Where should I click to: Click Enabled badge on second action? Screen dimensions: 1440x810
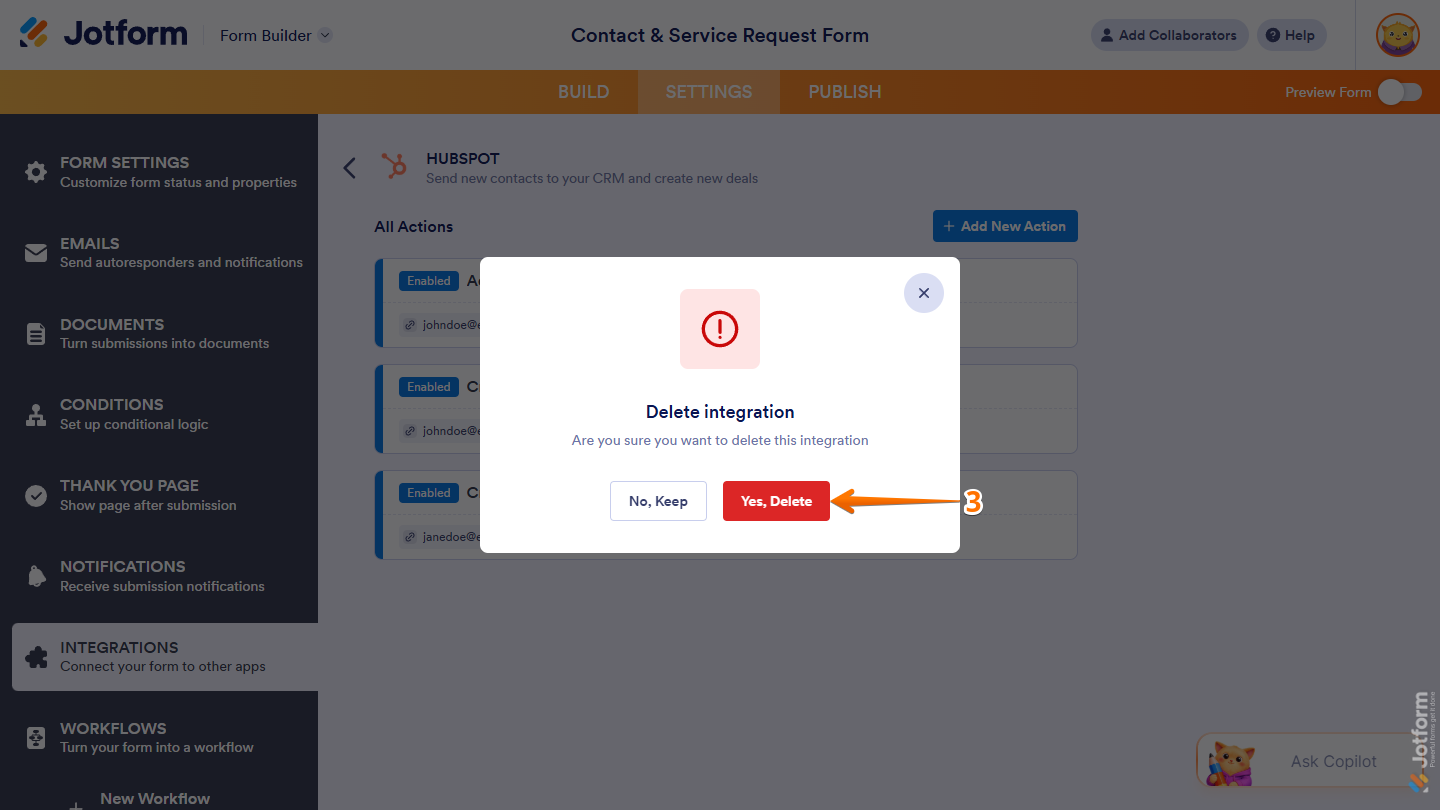coord(429,387)
